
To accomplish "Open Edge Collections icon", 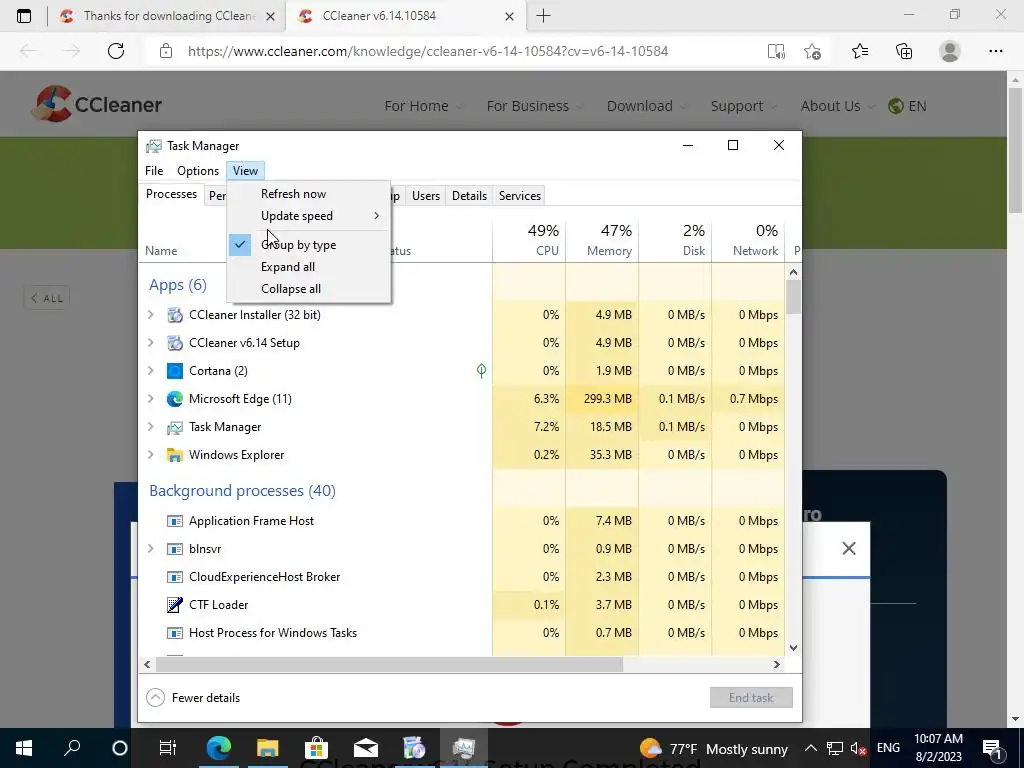I will point(904,51).
